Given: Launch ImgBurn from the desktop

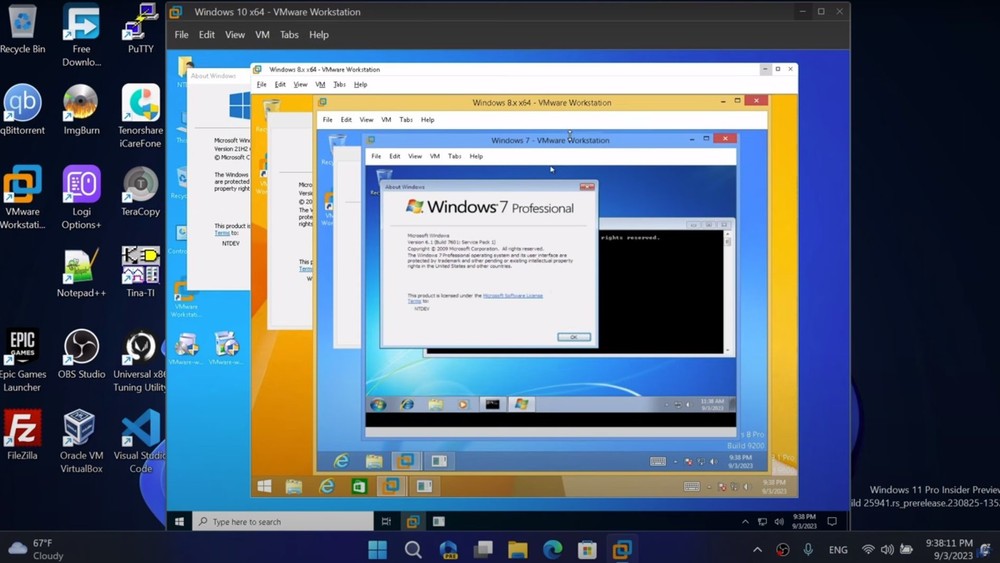Looking at the screenshot, I should [81, 103].
